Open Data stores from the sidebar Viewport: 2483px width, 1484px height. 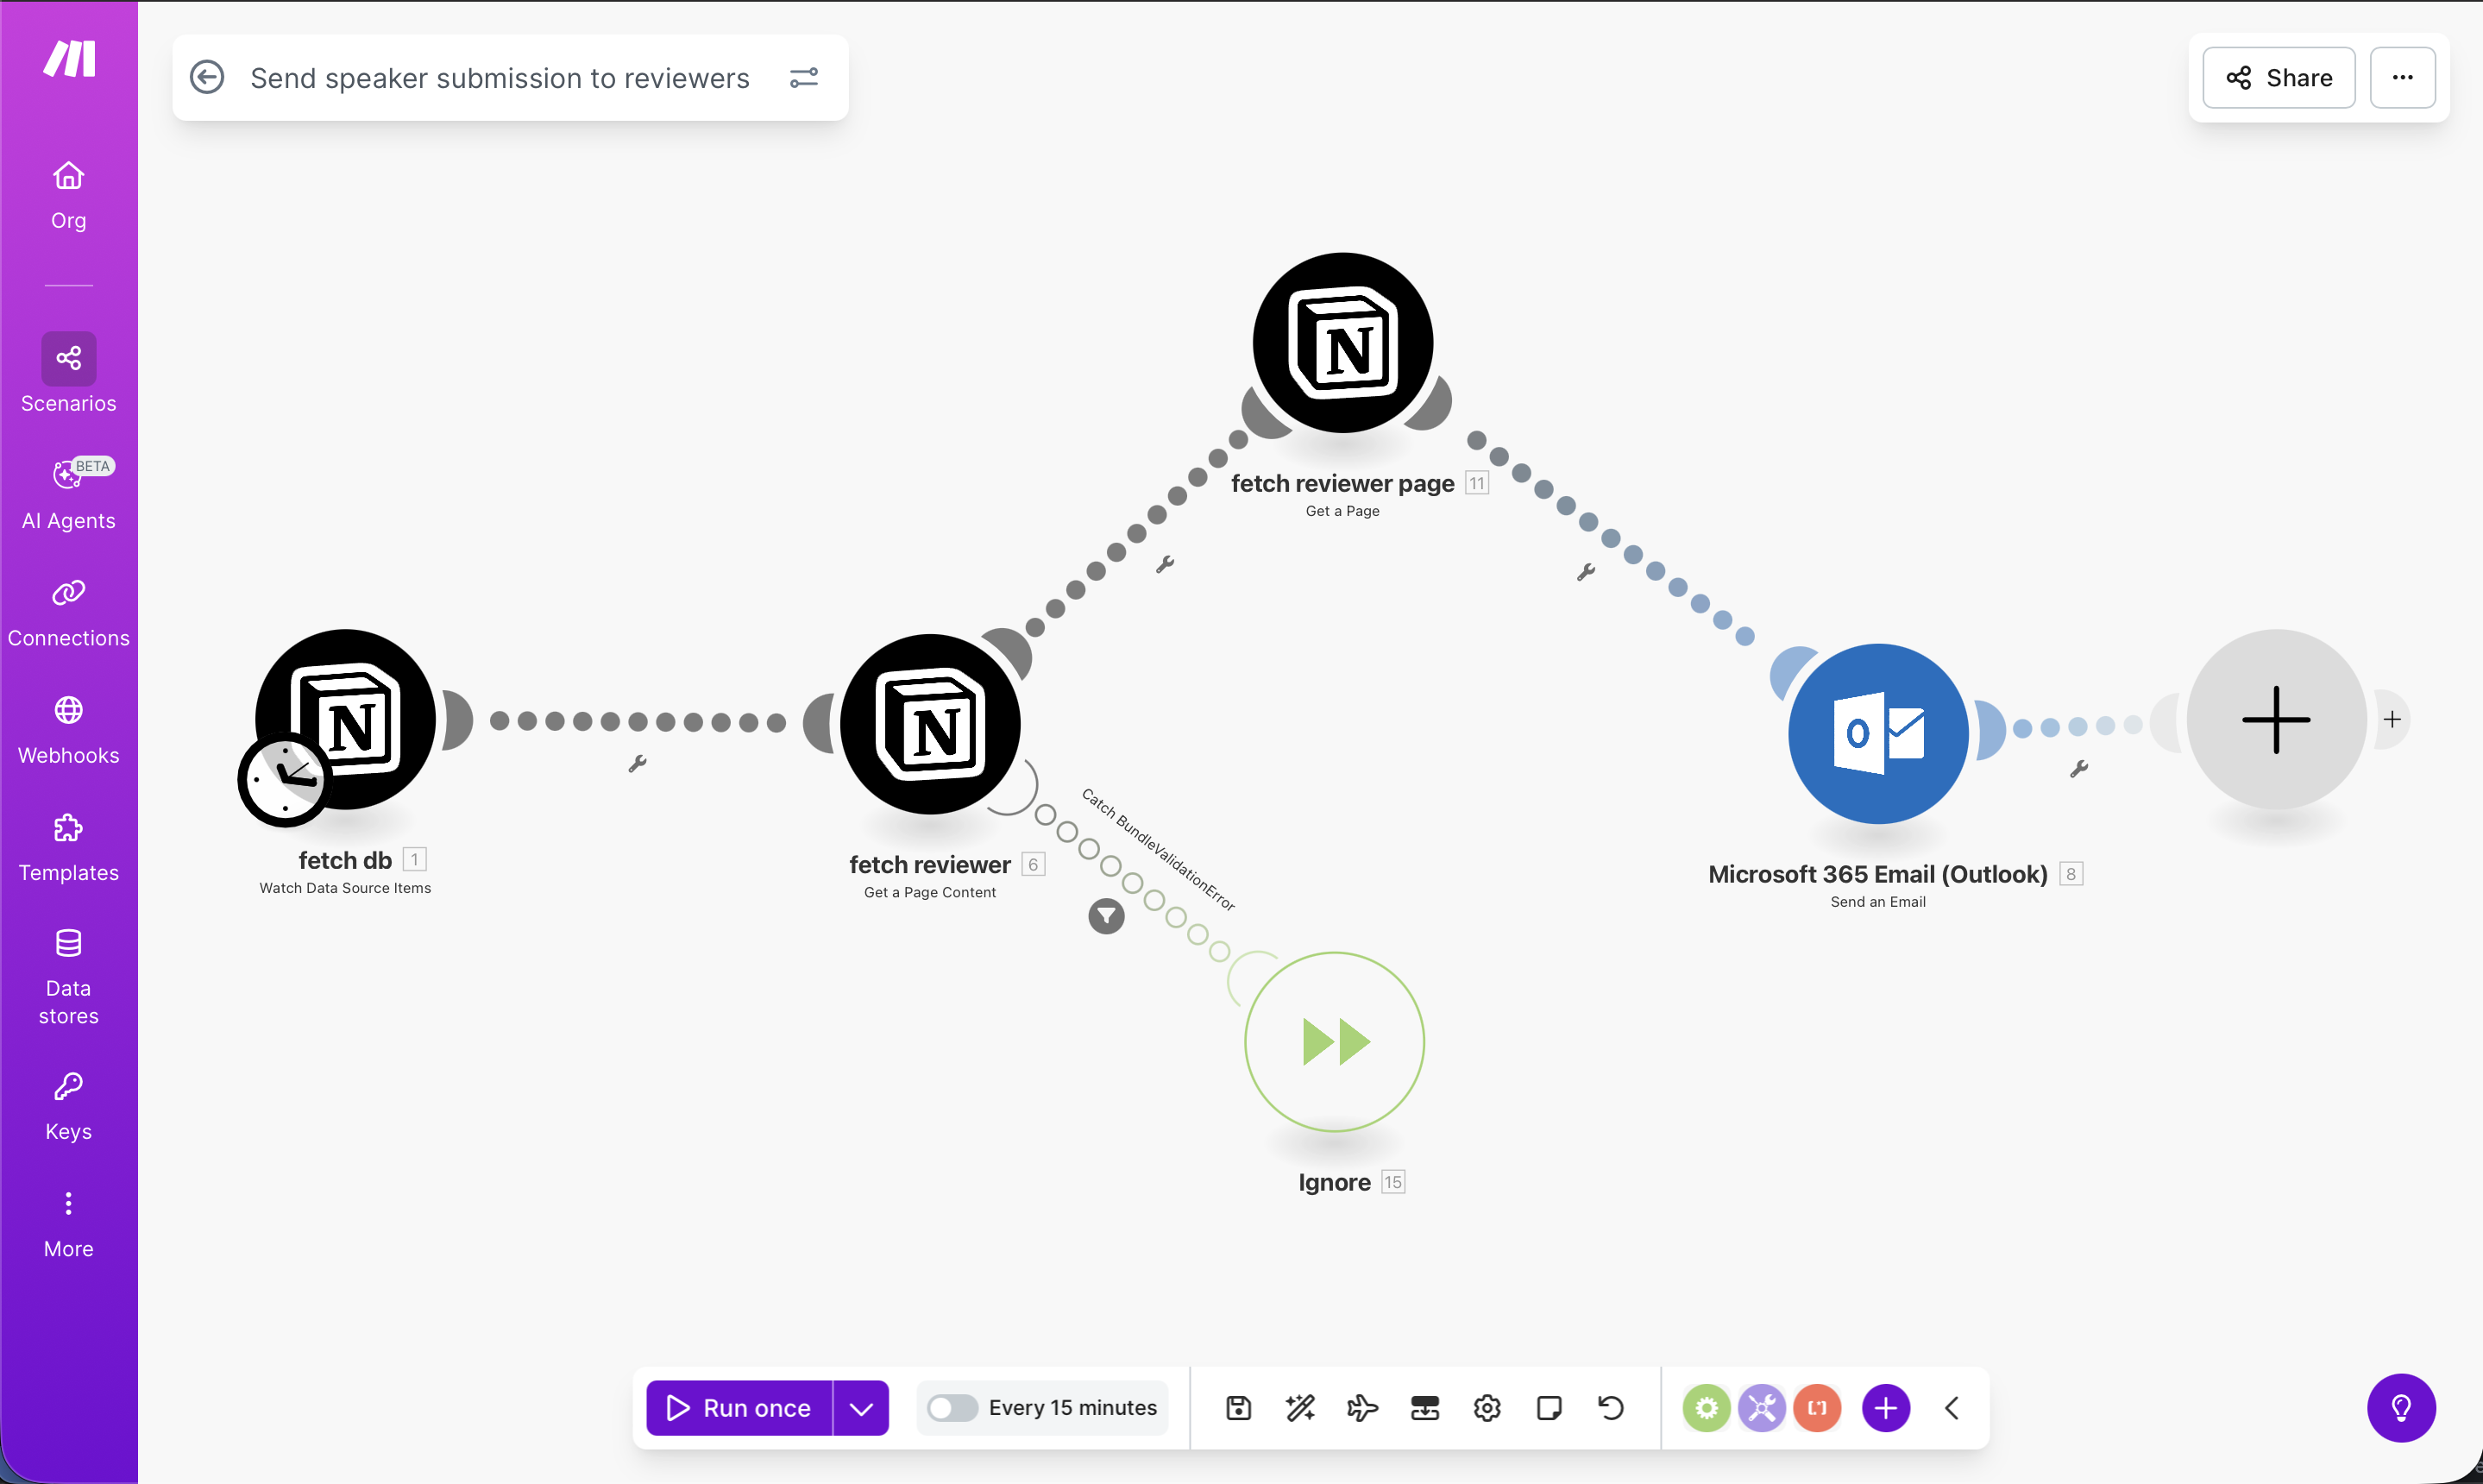[67, 942]
